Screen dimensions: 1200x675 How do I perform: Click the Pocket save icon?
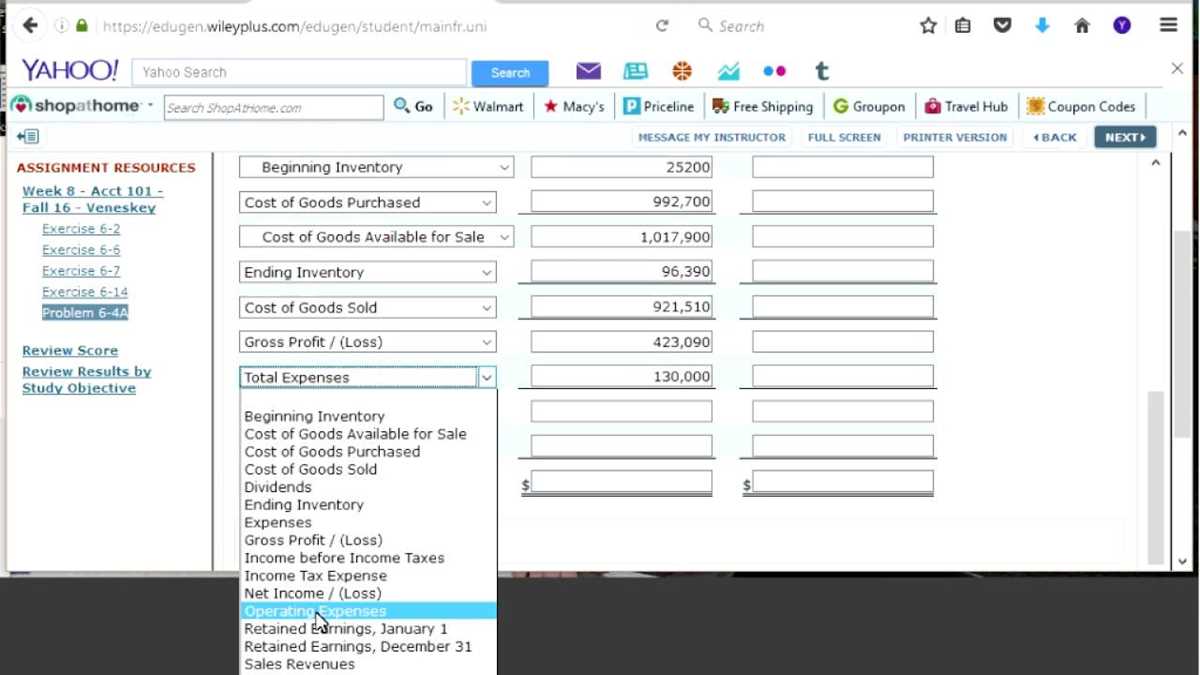pos(1002,26)
